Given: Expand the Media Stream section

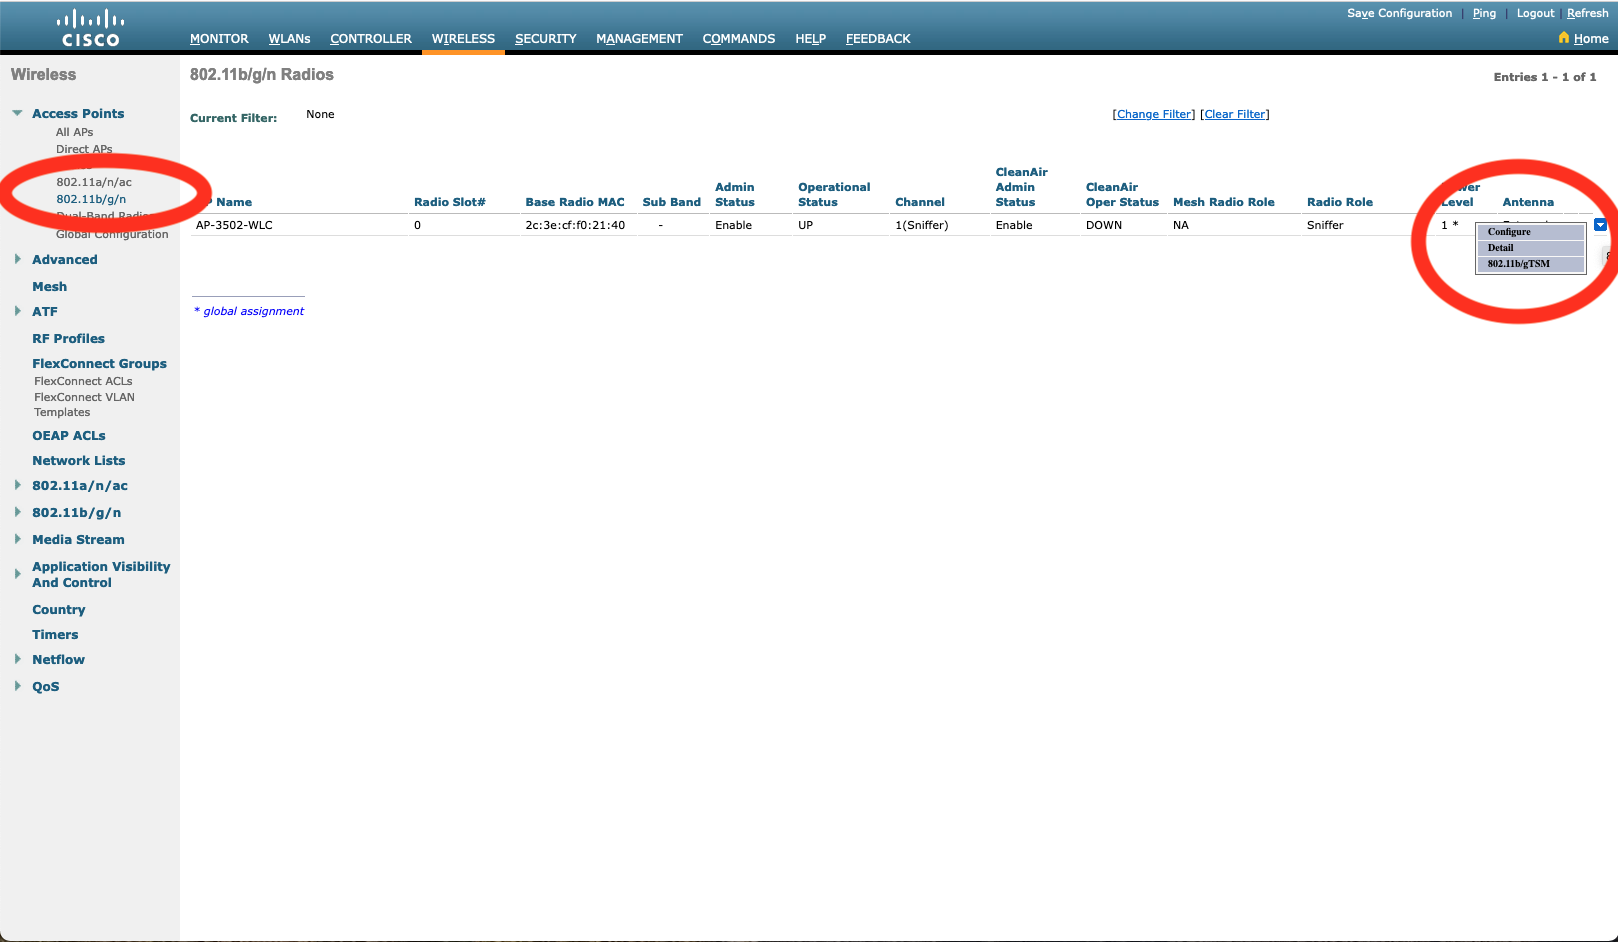Looking at the screenshot, I should [17, 539].
